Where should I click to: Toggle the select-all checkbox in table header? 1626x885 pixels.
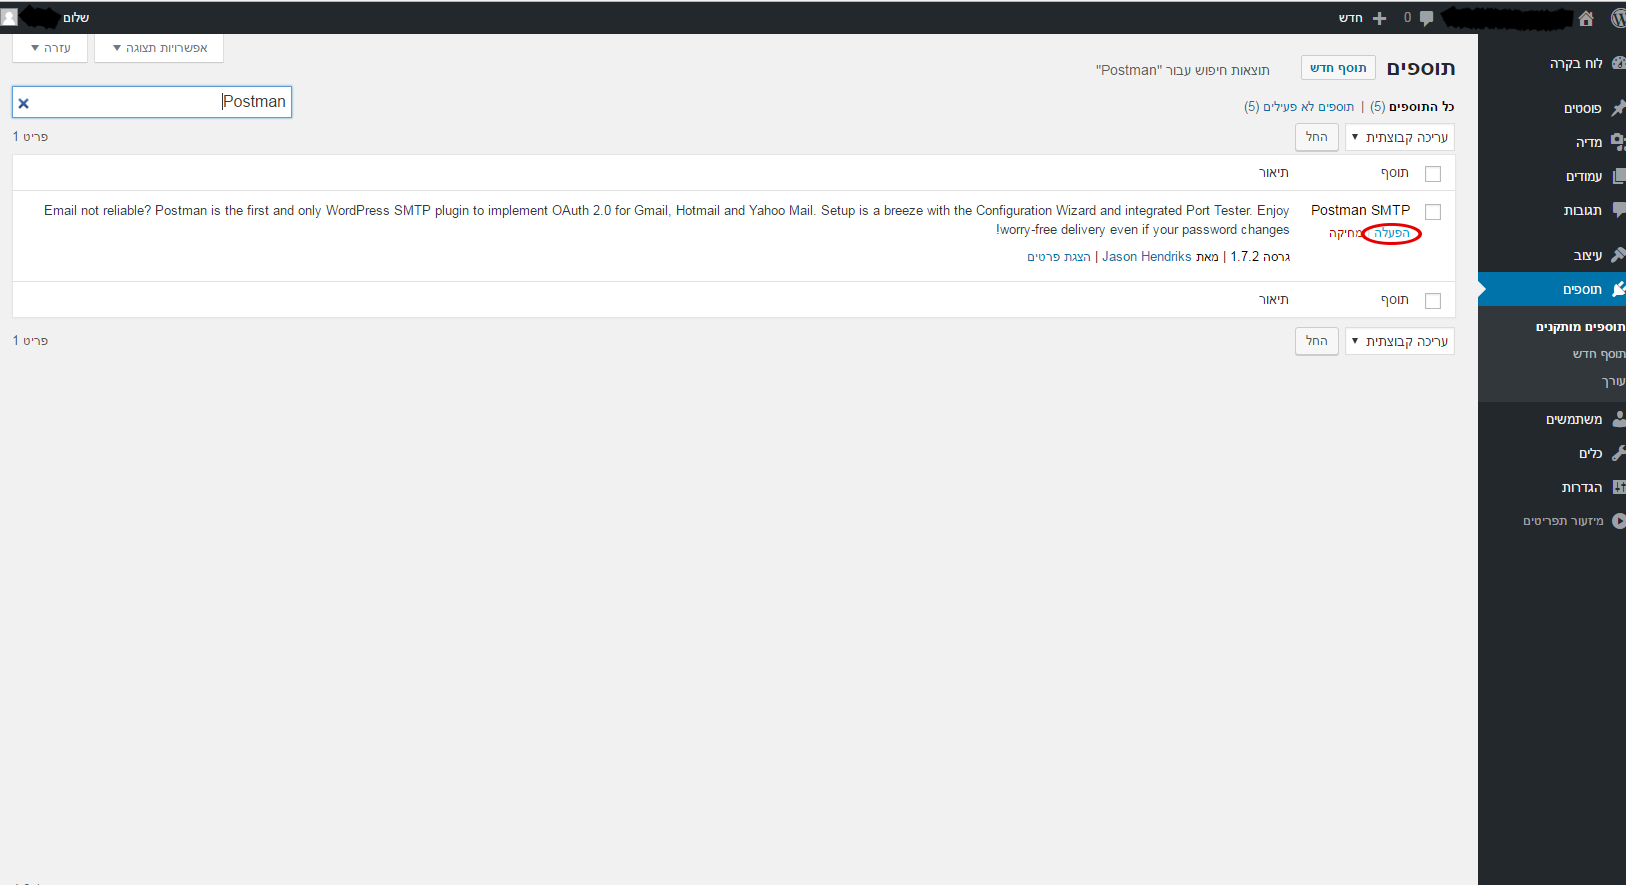pos(1433,174)
